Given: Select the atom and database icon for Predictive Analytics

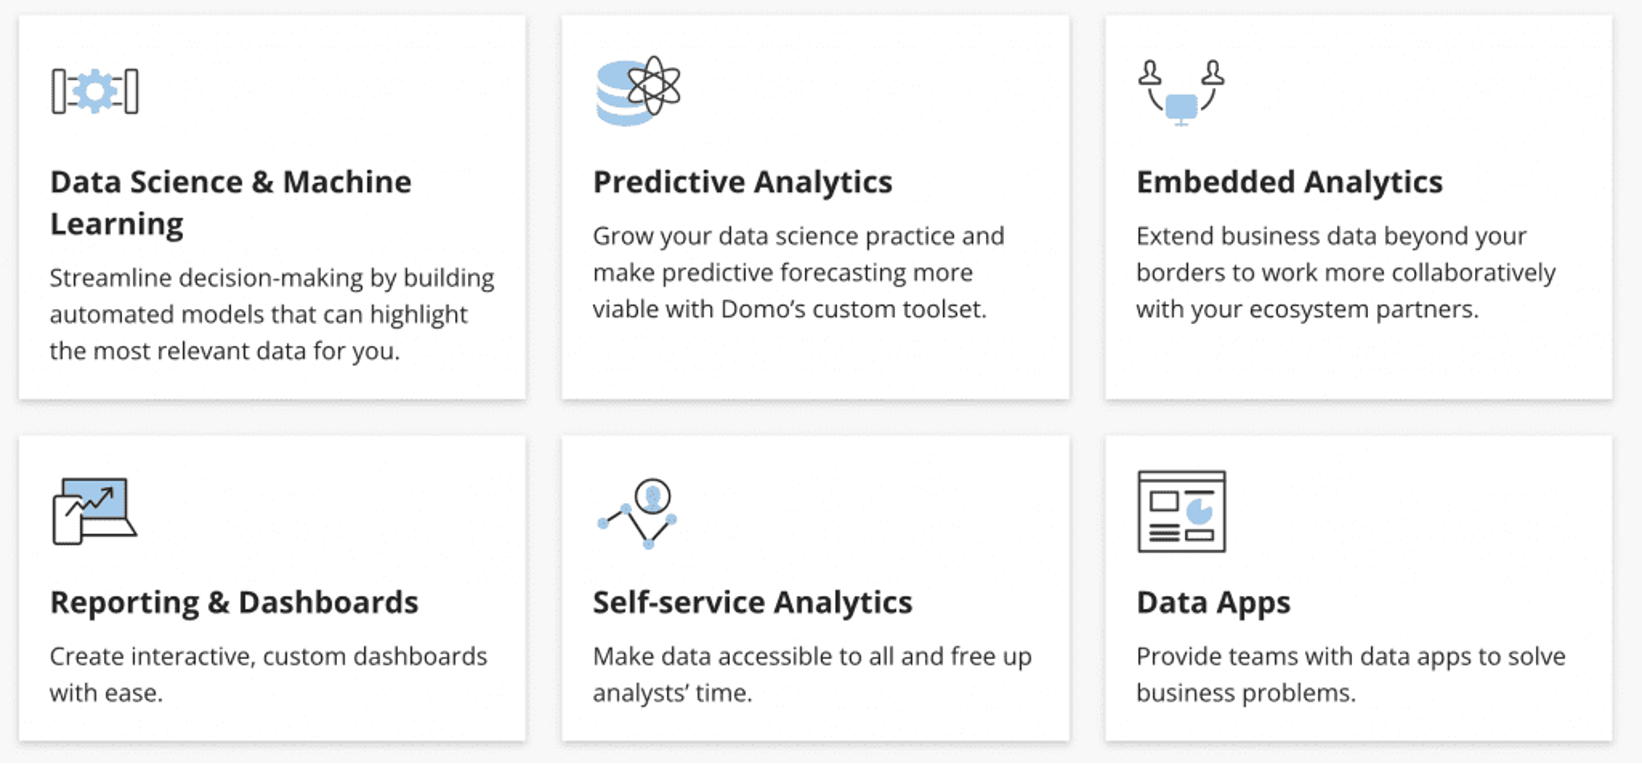Looking at the screenshot, I should coord(637,89).
